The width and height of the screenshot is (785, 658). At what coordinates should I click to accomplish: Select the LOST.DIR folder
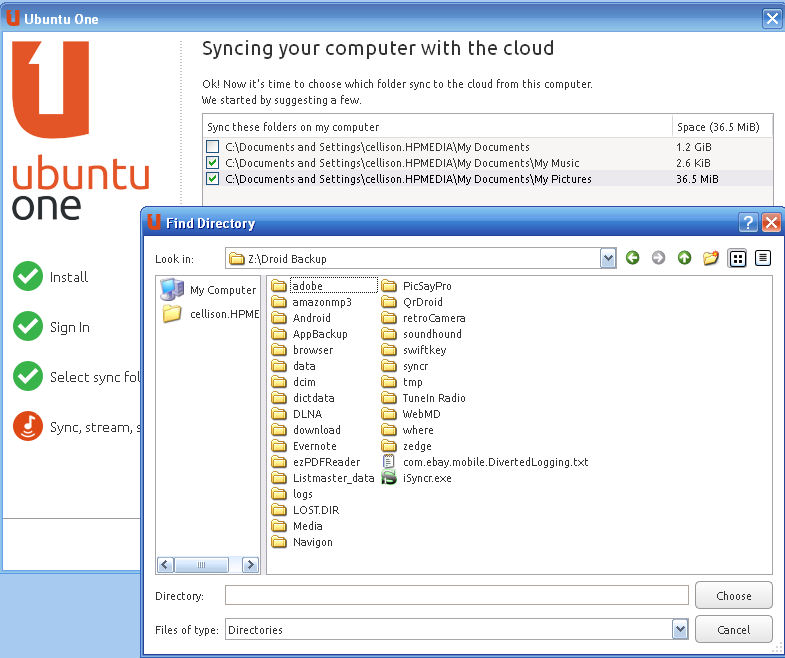click(x=305, y=510)
